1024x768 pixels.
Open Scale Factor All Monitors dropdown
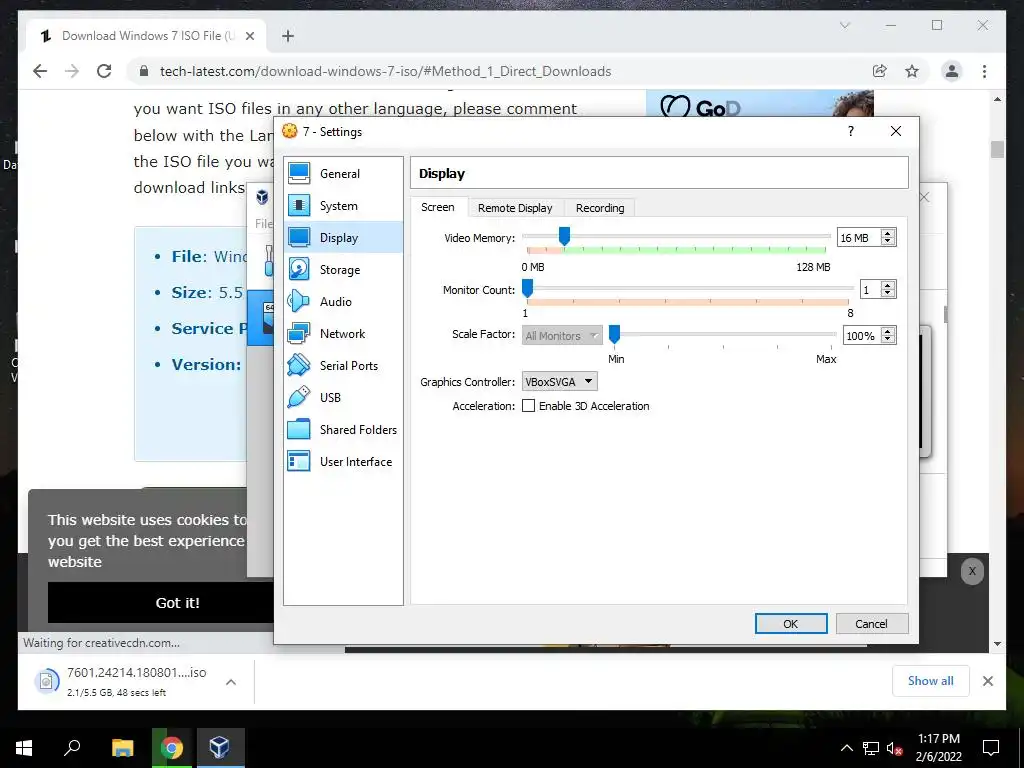click(562, 336)
